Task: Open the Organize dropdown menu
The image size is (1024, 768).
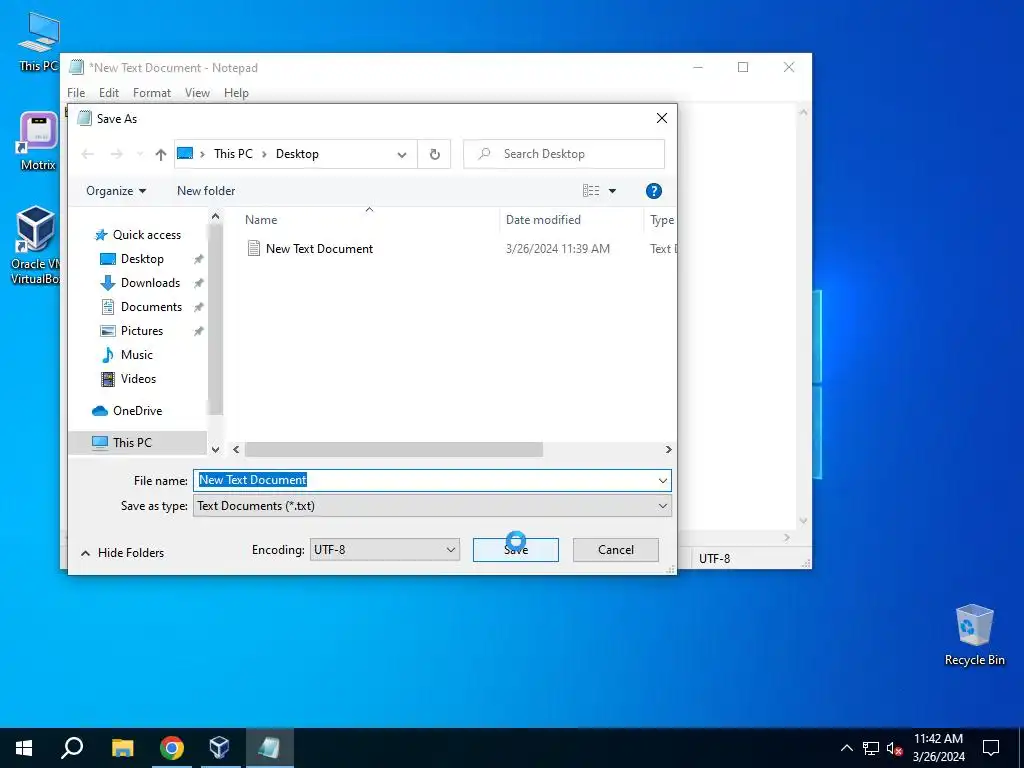Action: 116,191
